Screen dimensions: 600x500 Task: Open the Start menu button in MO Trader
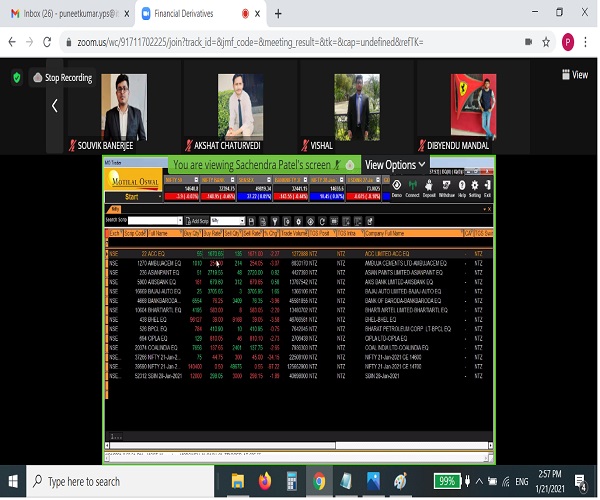click(134, 197)
